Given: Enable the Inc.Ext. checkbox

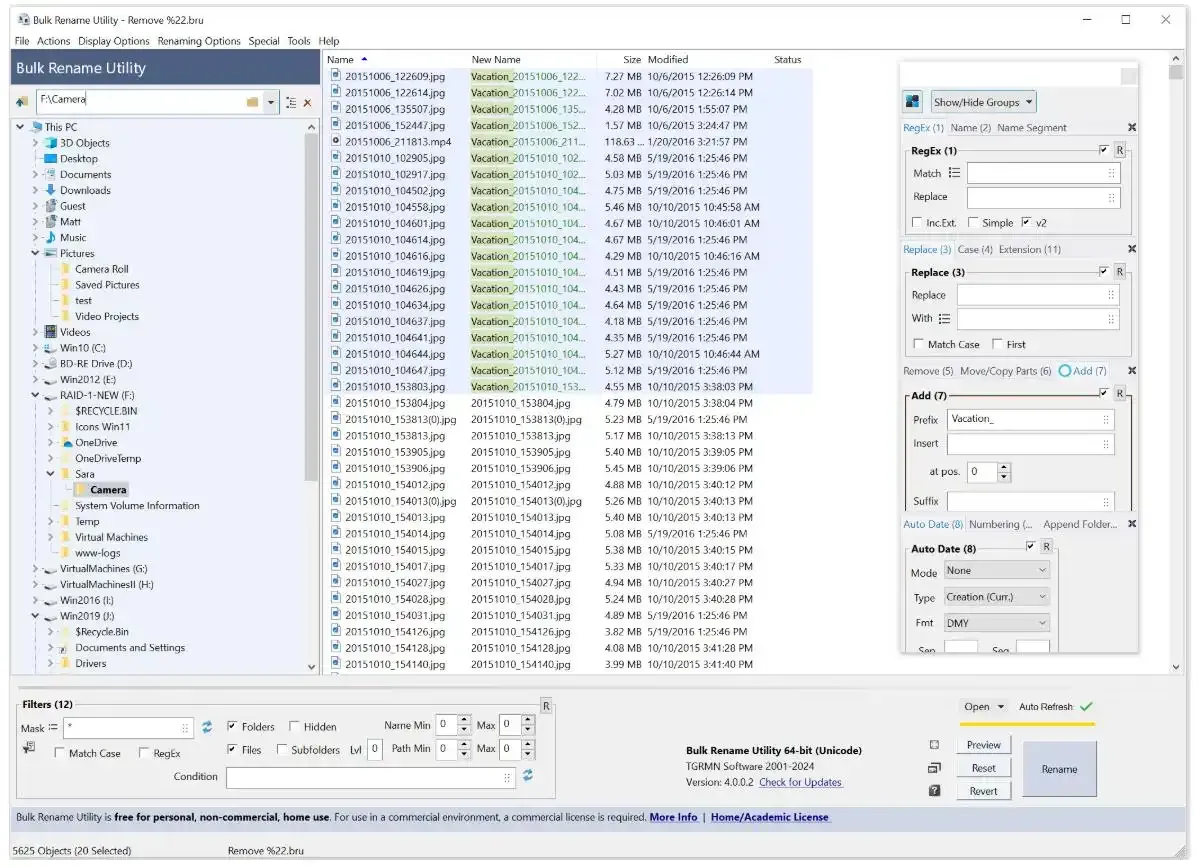Looking at the screenshot, I should click(x=917, y=222).
